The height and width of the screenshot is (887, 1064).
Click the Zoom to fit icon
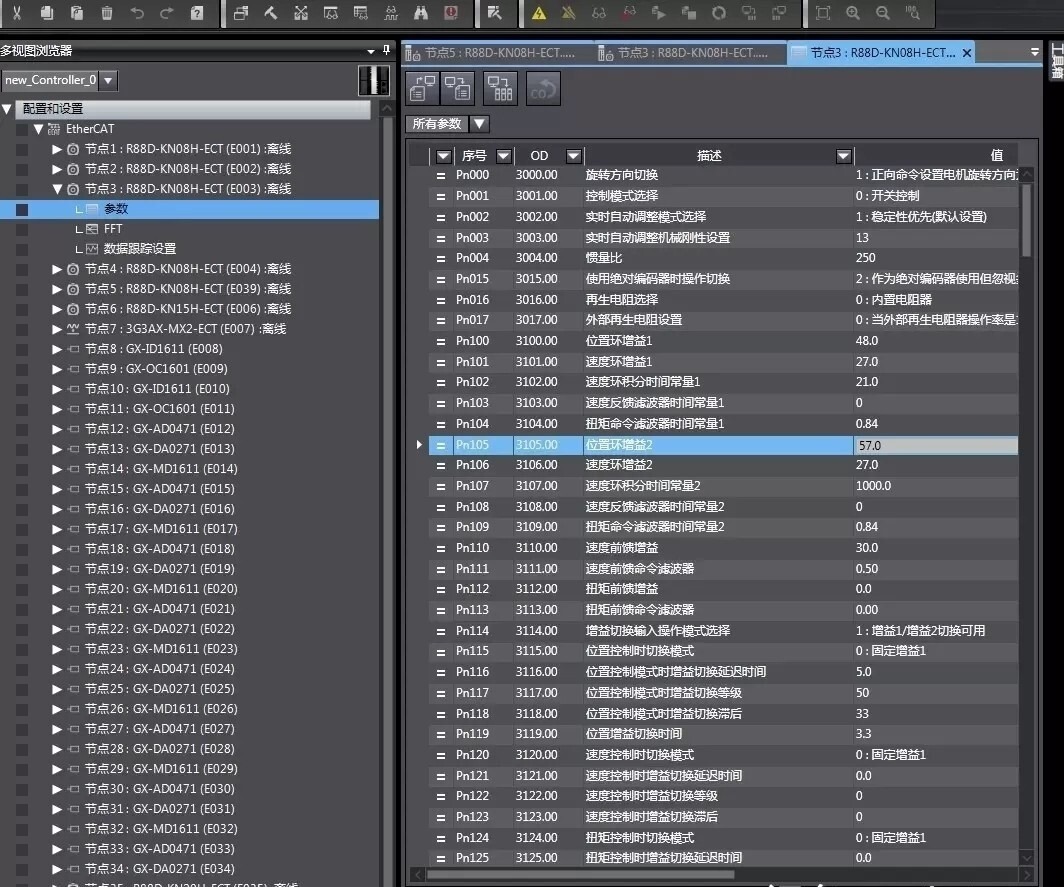822,12
